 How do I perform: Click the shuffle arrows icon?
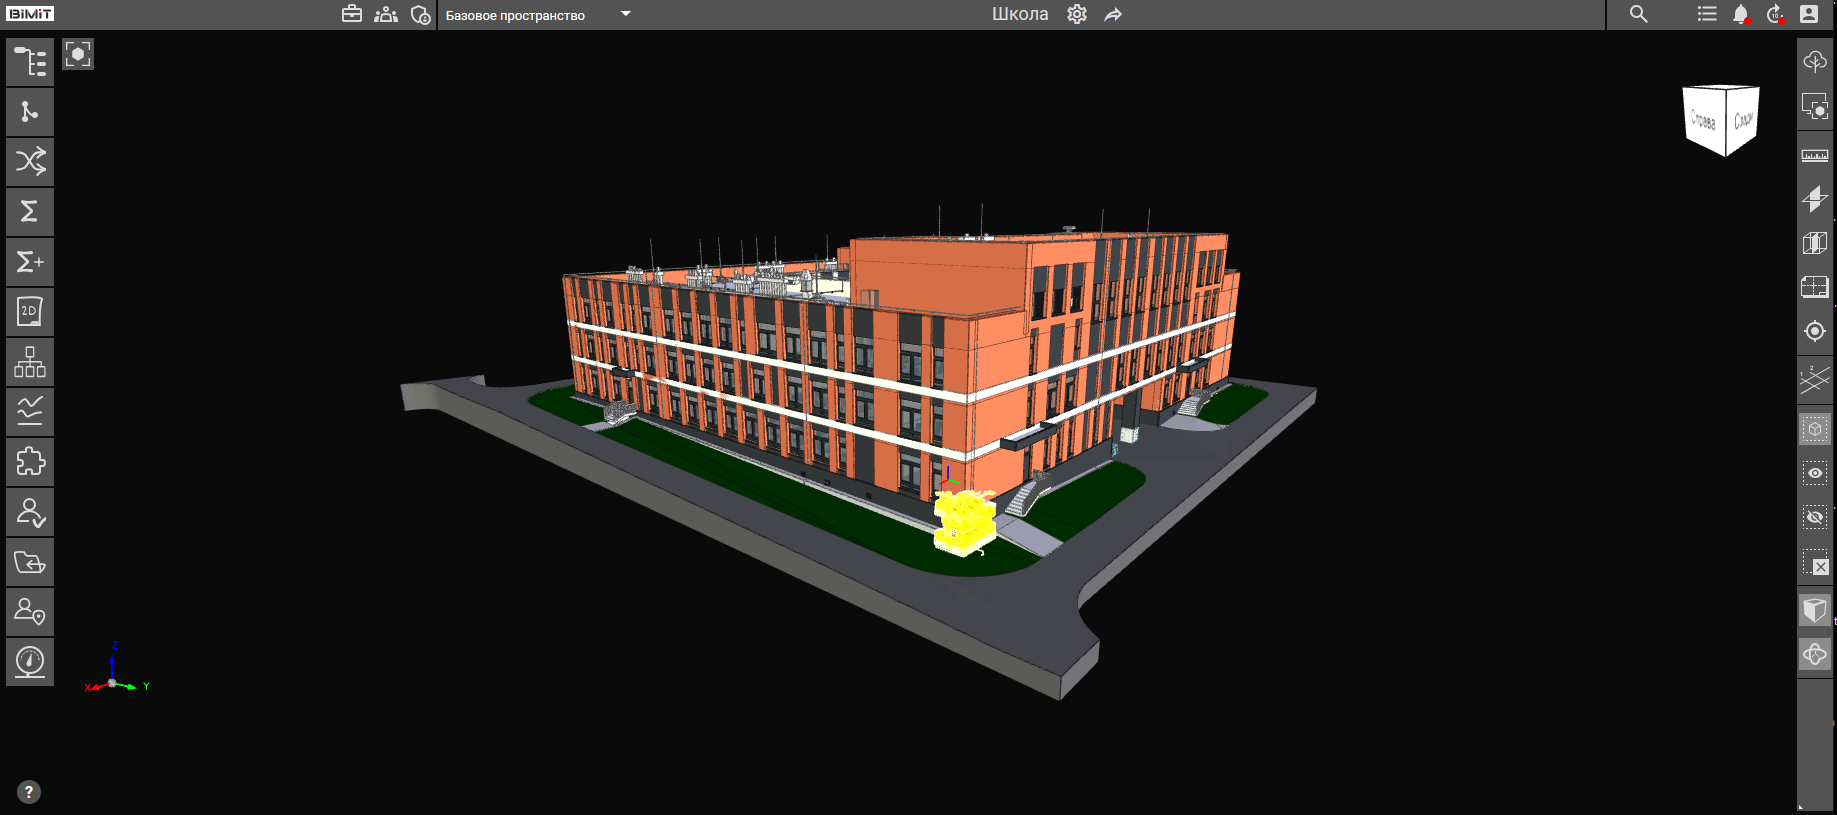click(x=30, y=162)
